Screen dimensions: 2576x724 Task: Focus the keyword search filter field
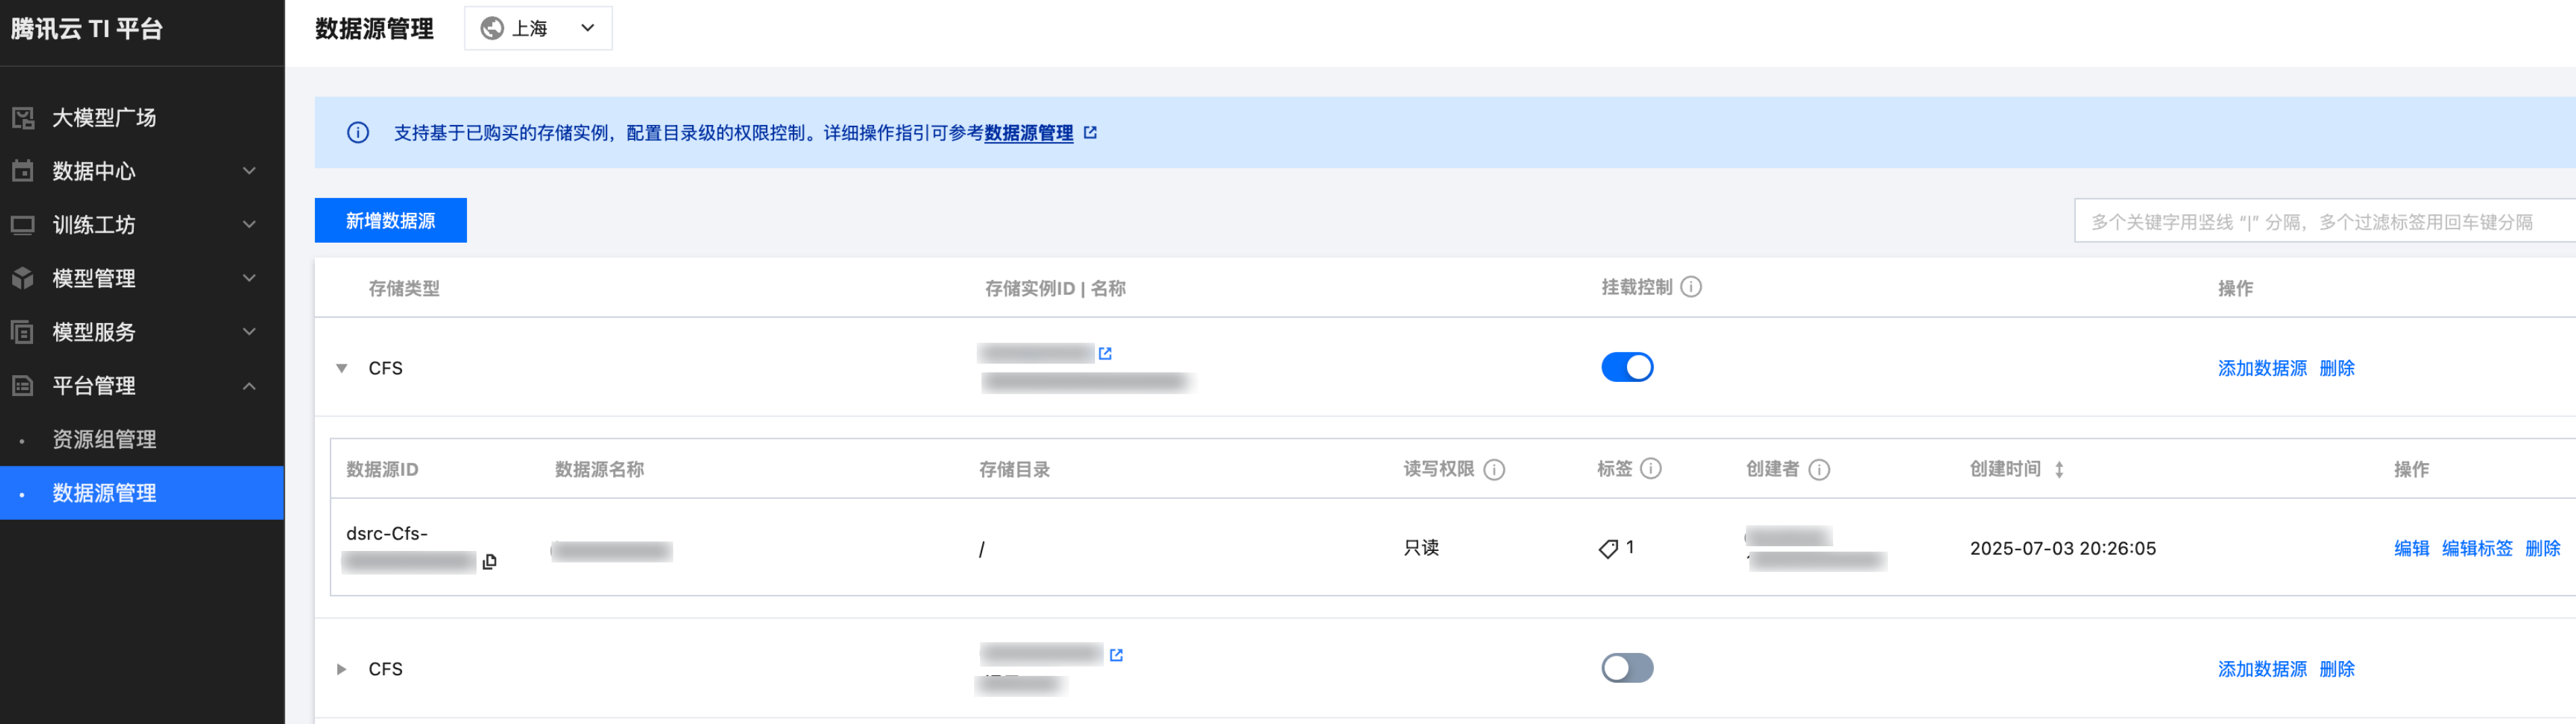[x=2320, y=221]
